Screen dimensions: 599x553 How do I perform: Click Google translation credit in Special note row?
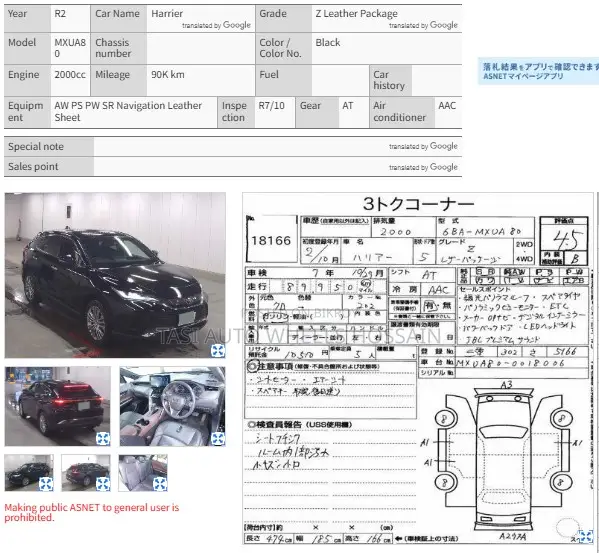[423, 146]
